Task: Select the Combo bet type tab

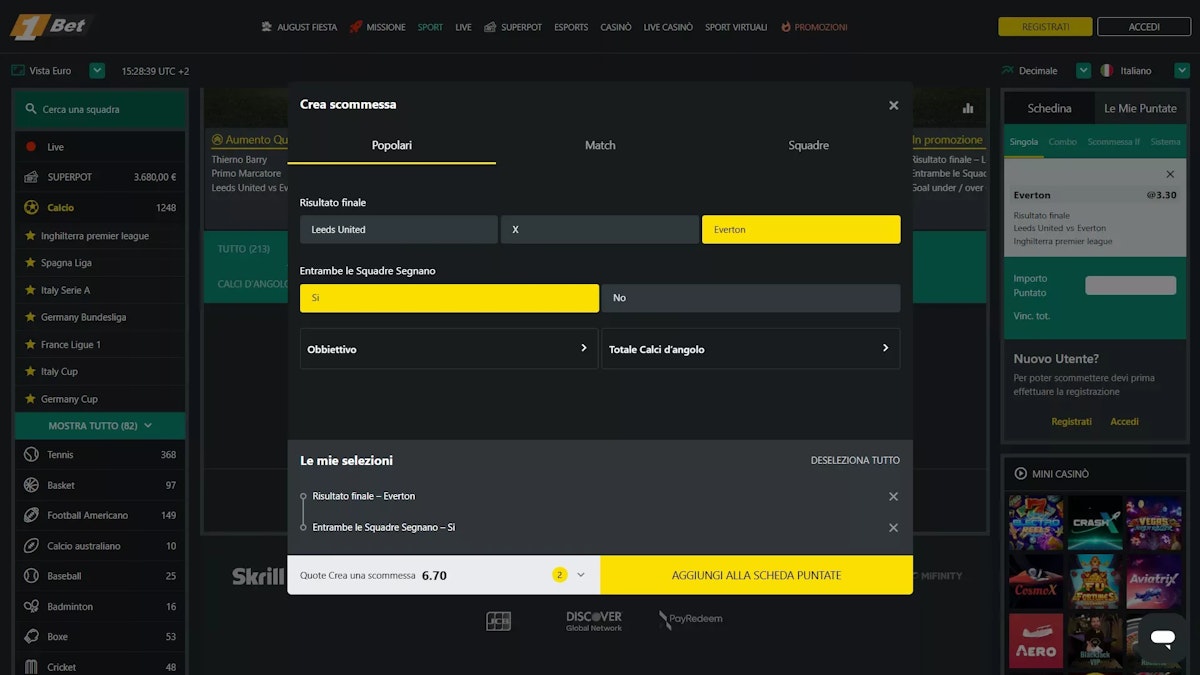Action: pyautogui.click(x=1062, y=142)
